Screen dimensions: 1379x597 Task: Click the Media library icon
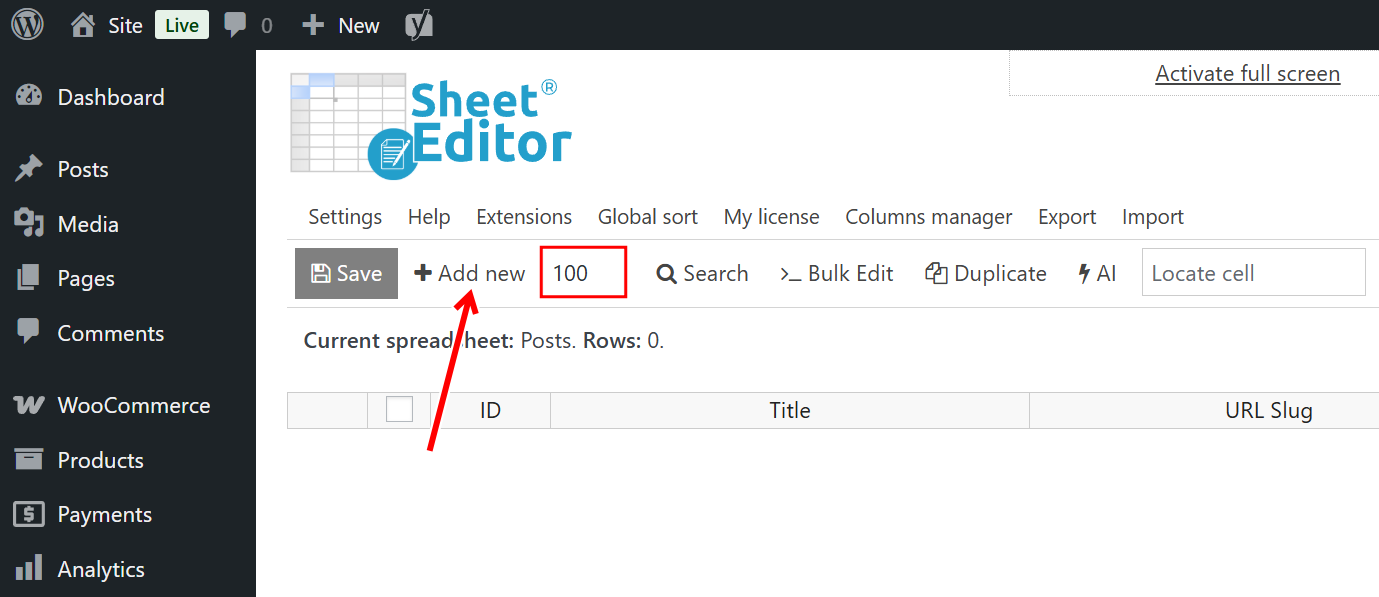point(29,224)
